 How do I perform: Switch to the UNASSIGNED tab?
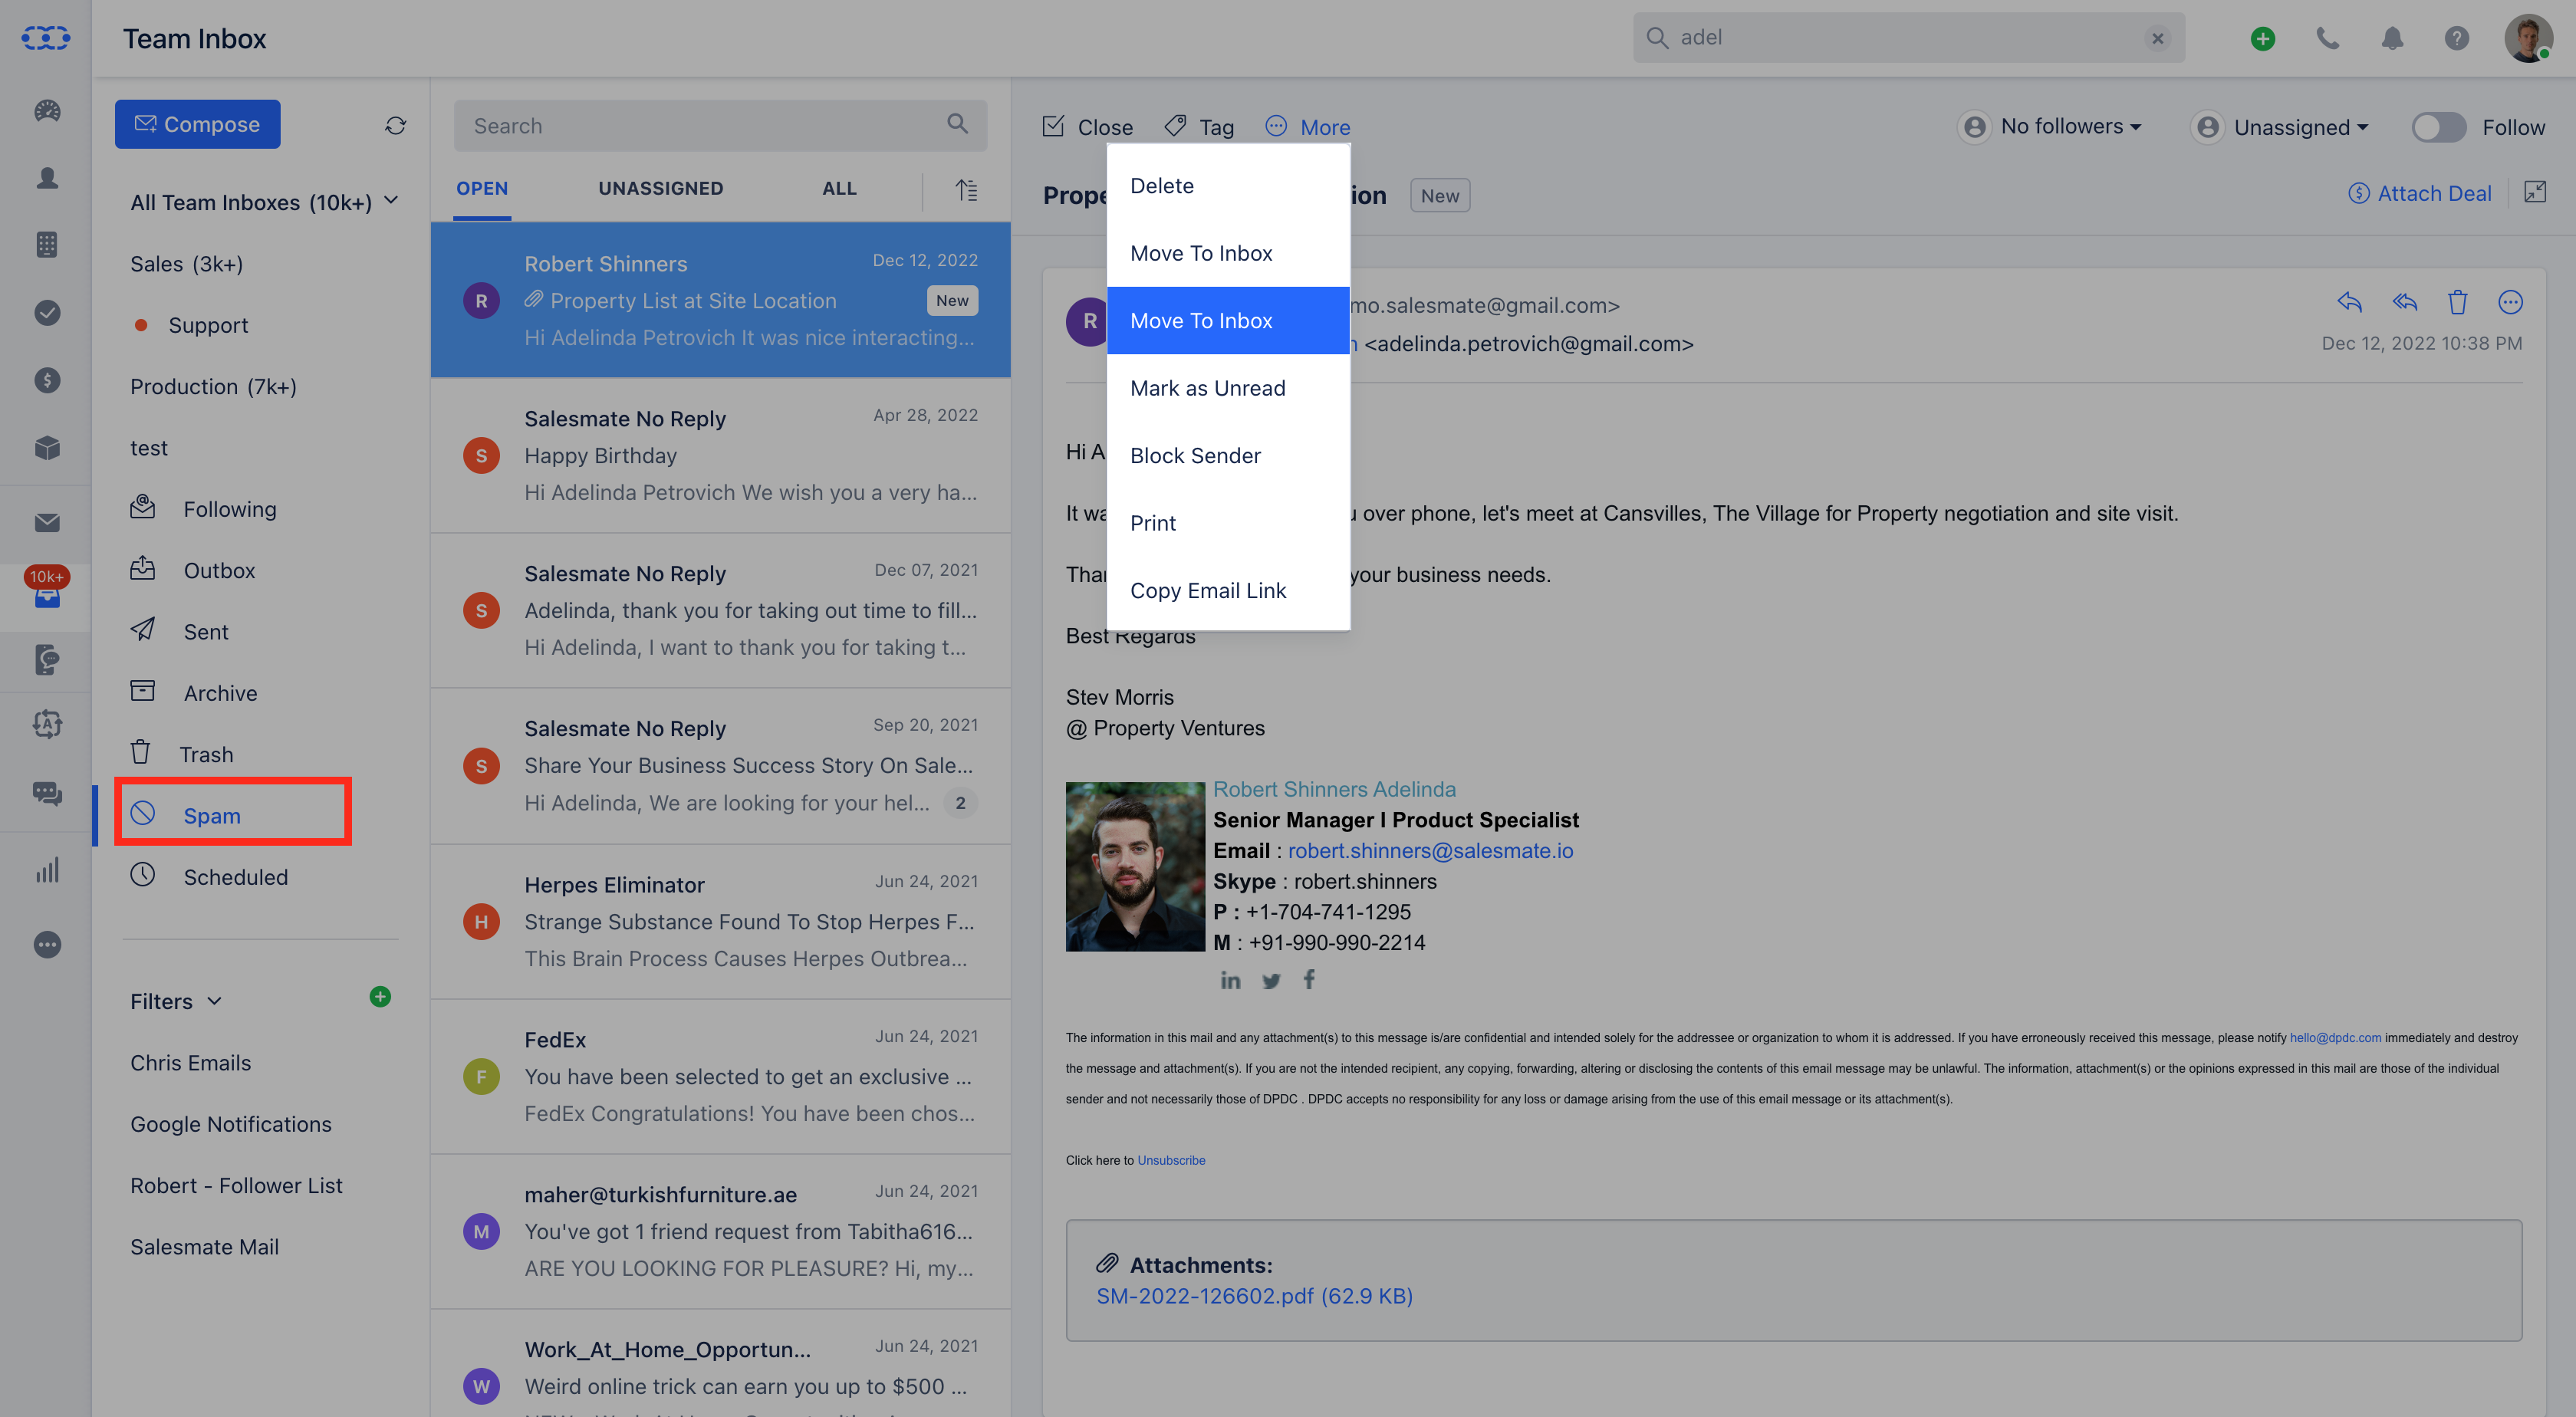click(x=660, y=188)
